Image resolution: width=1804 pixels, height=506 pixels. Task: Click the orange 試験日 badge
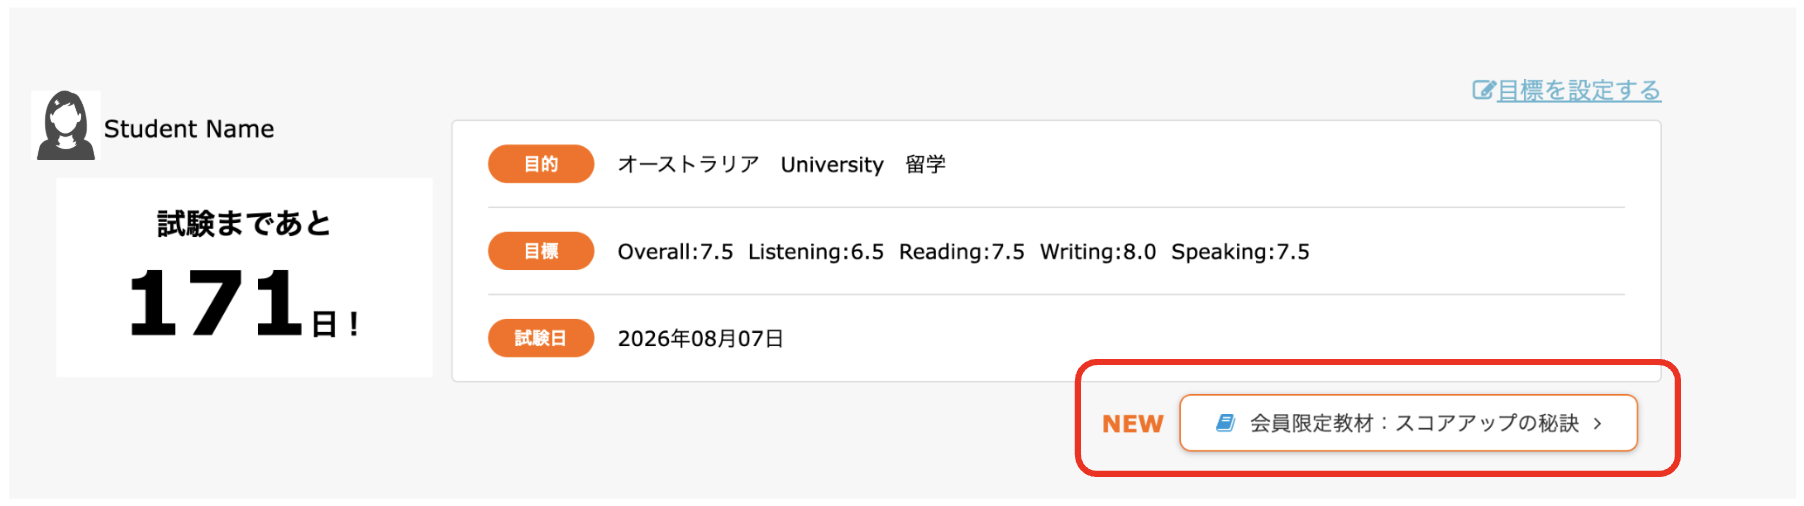point(541,338)
